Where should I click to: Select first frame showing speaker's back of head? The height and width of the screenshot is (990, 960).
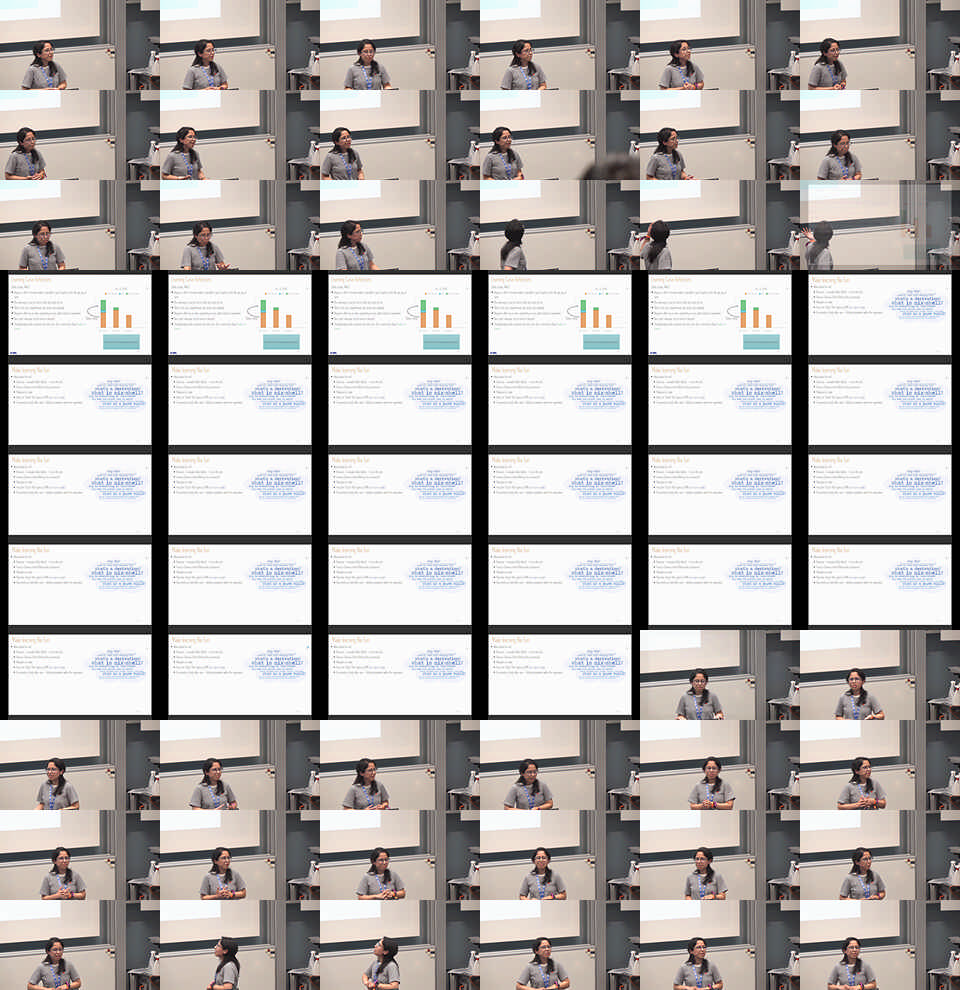point(559,225)
